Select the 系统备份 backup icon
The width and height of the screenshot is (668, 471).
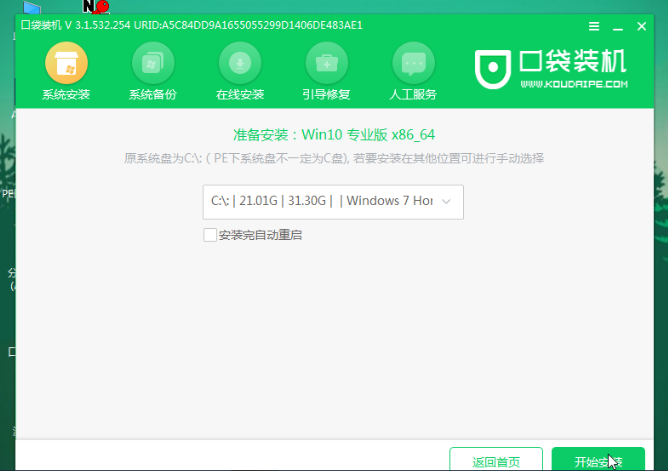[x=153, y=64]
